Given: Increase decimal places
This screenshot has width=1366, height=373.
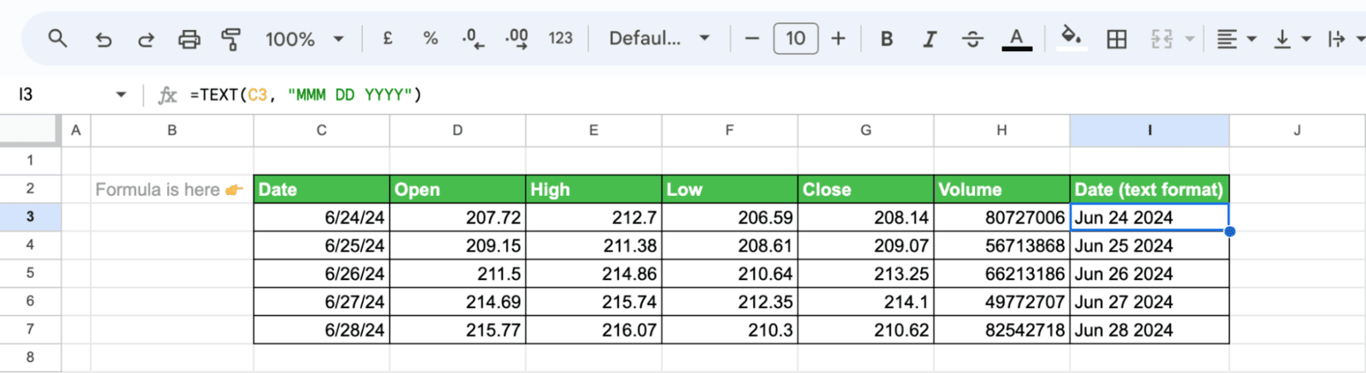Looking at the screenshot, I should click(517, 39).
